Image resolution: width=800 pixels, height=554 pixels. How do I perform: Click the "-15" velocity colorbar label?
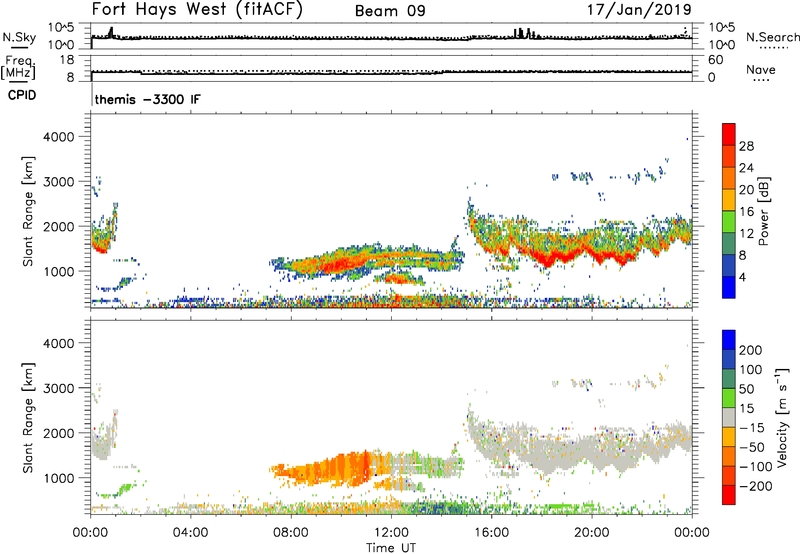click(752, 427)
